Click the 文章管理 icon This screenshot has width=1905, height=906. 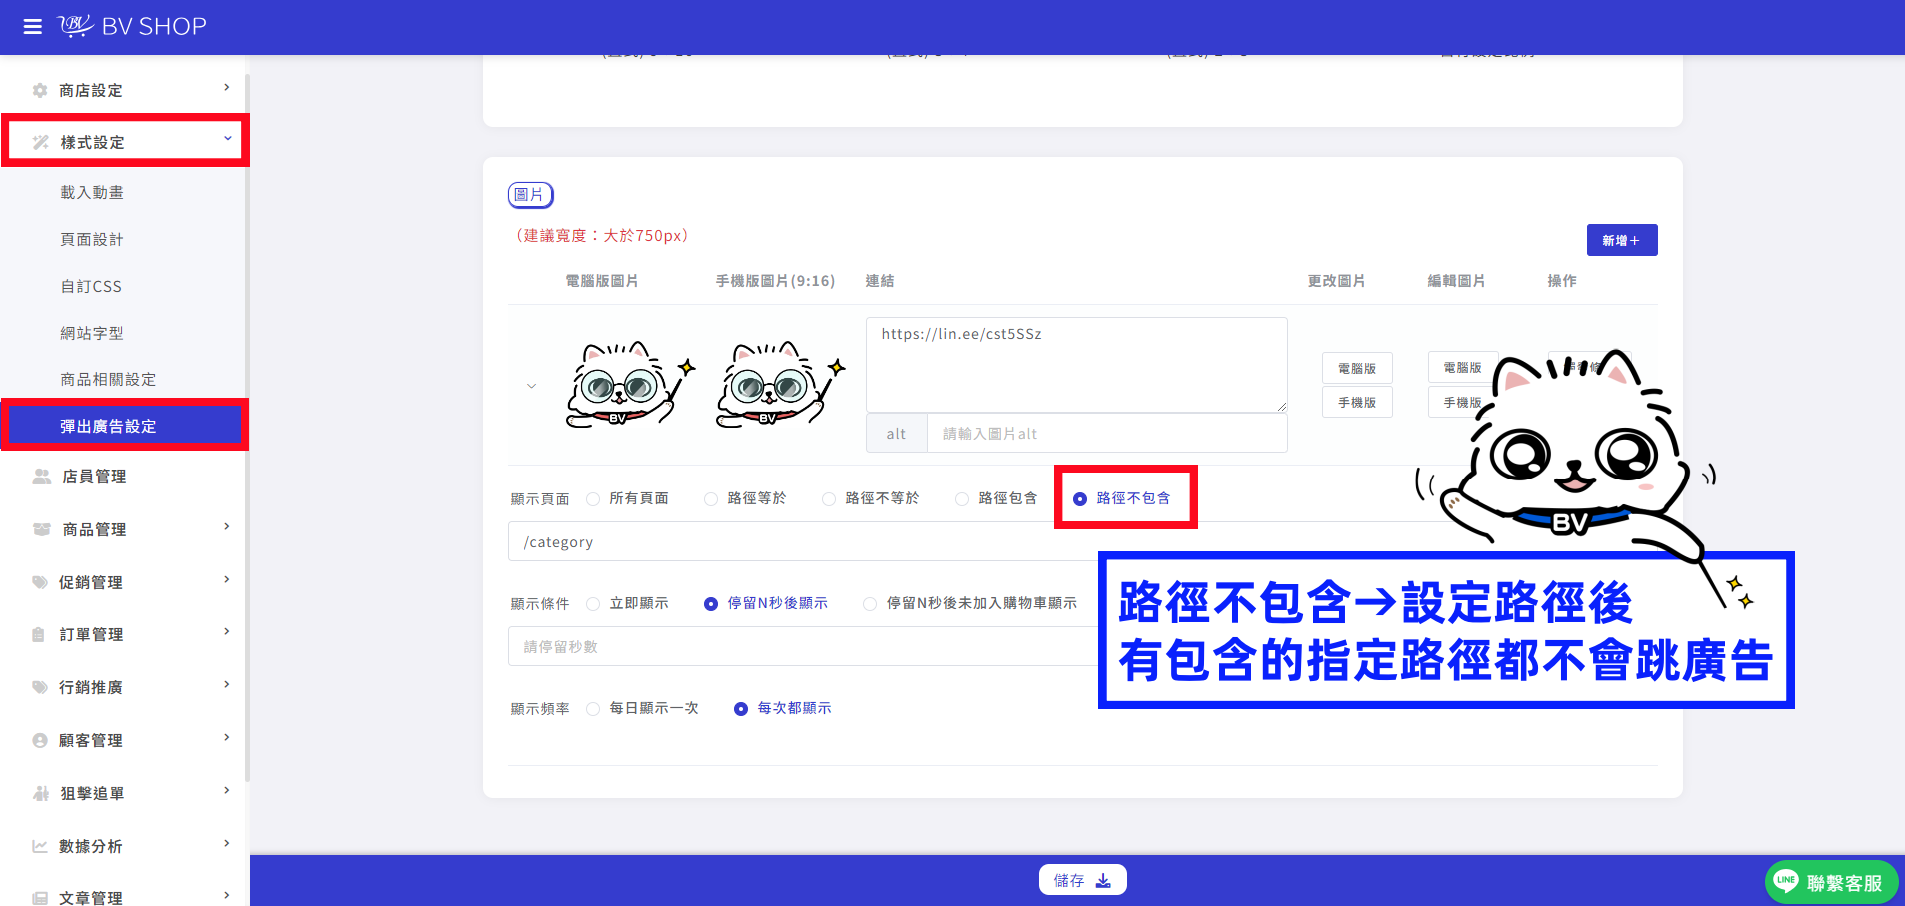pos(40,898)
